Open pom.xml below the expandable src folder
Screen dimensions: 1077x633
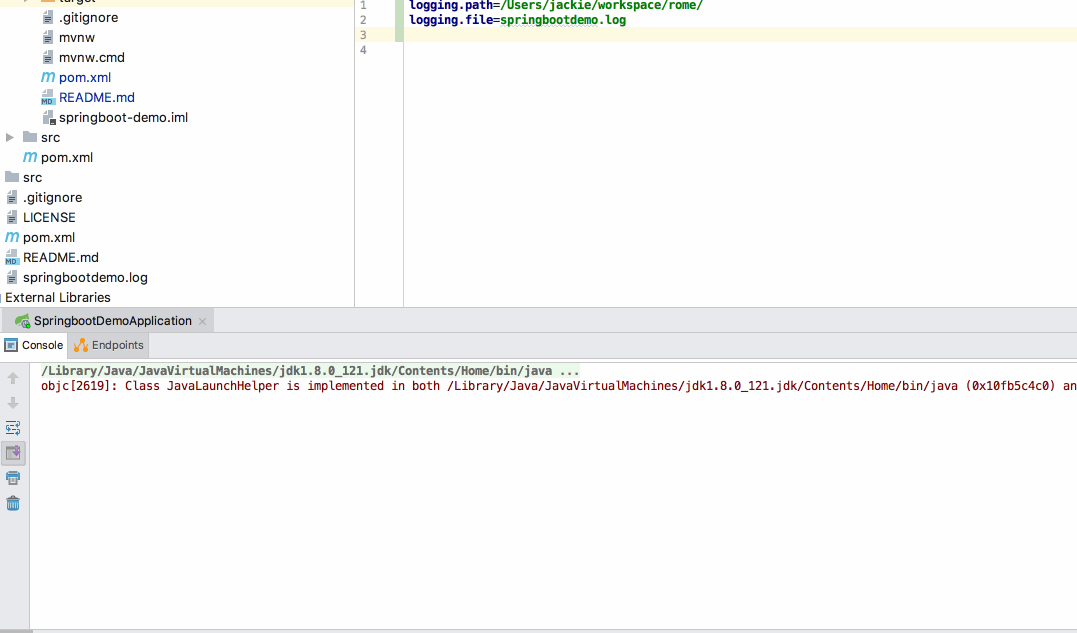67,157
